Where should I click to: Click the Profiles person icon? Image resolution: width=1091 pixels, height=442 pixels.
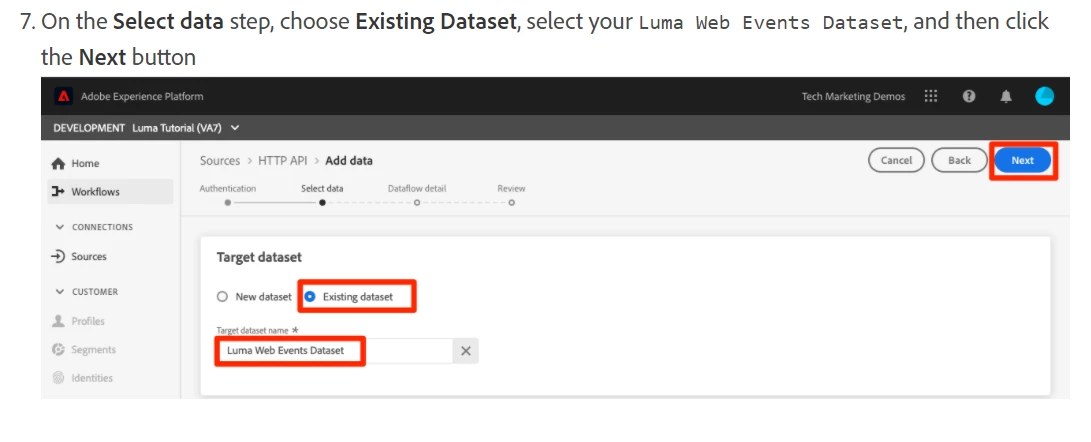58,321
